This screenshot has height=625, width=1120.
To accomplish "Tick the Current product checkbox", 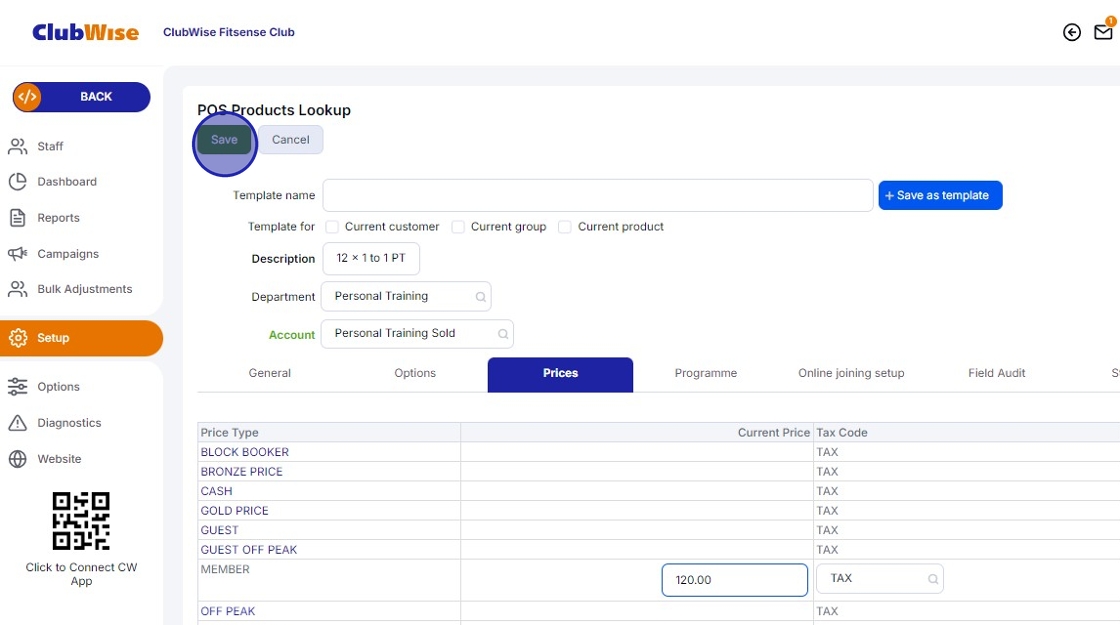I will click(564, 227).
